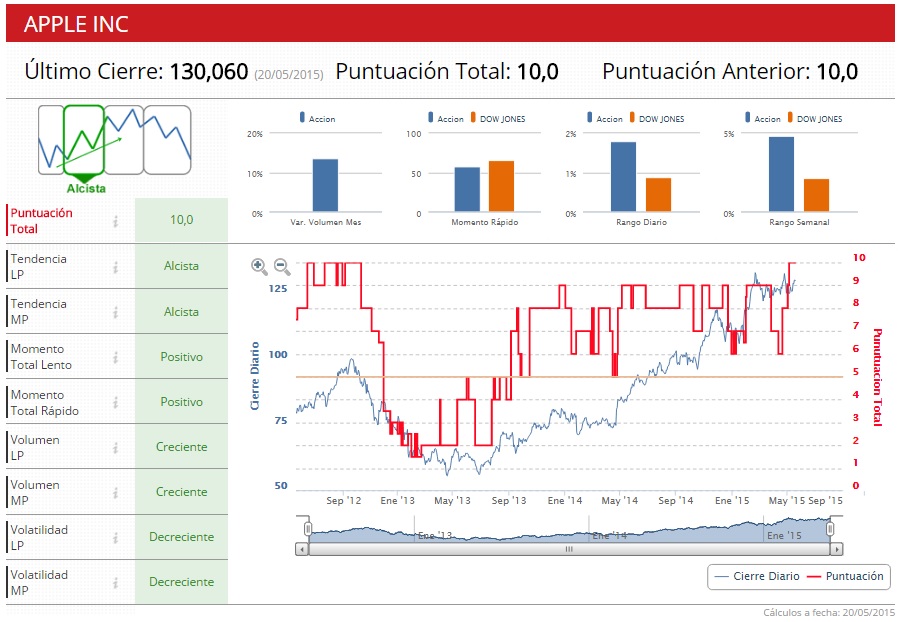Toggle Puntuación series in chart legend
901x622 pixels.
845,576
